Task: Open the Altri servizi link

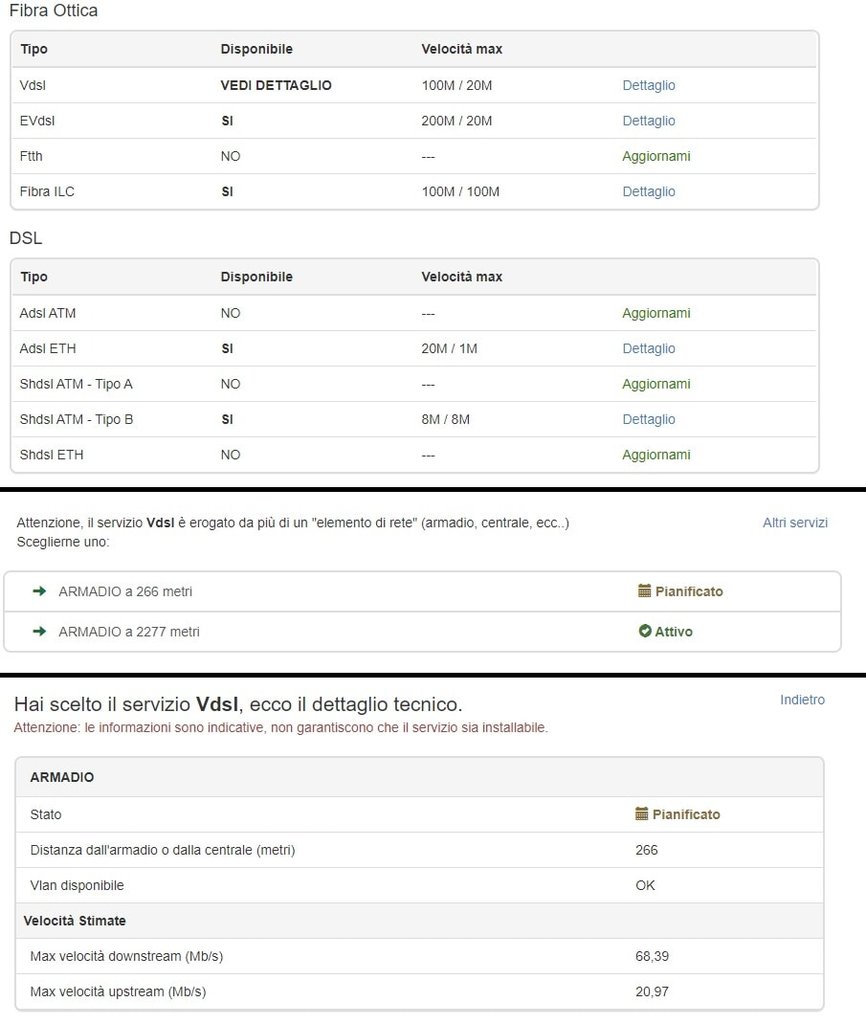Action: [x=795, y=522]
